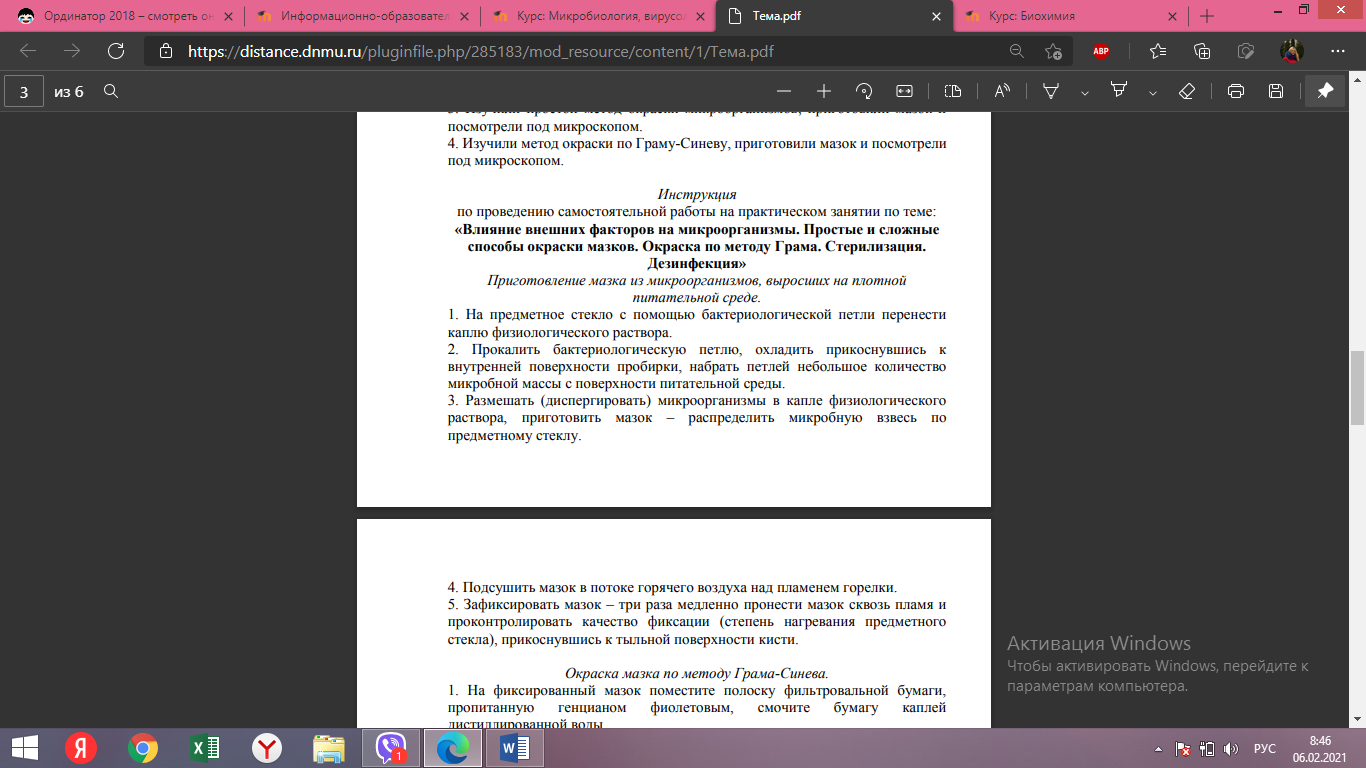Open the Collections panel
The height and width of the screenshot is (768, 1366).
tap(1202, 52)
